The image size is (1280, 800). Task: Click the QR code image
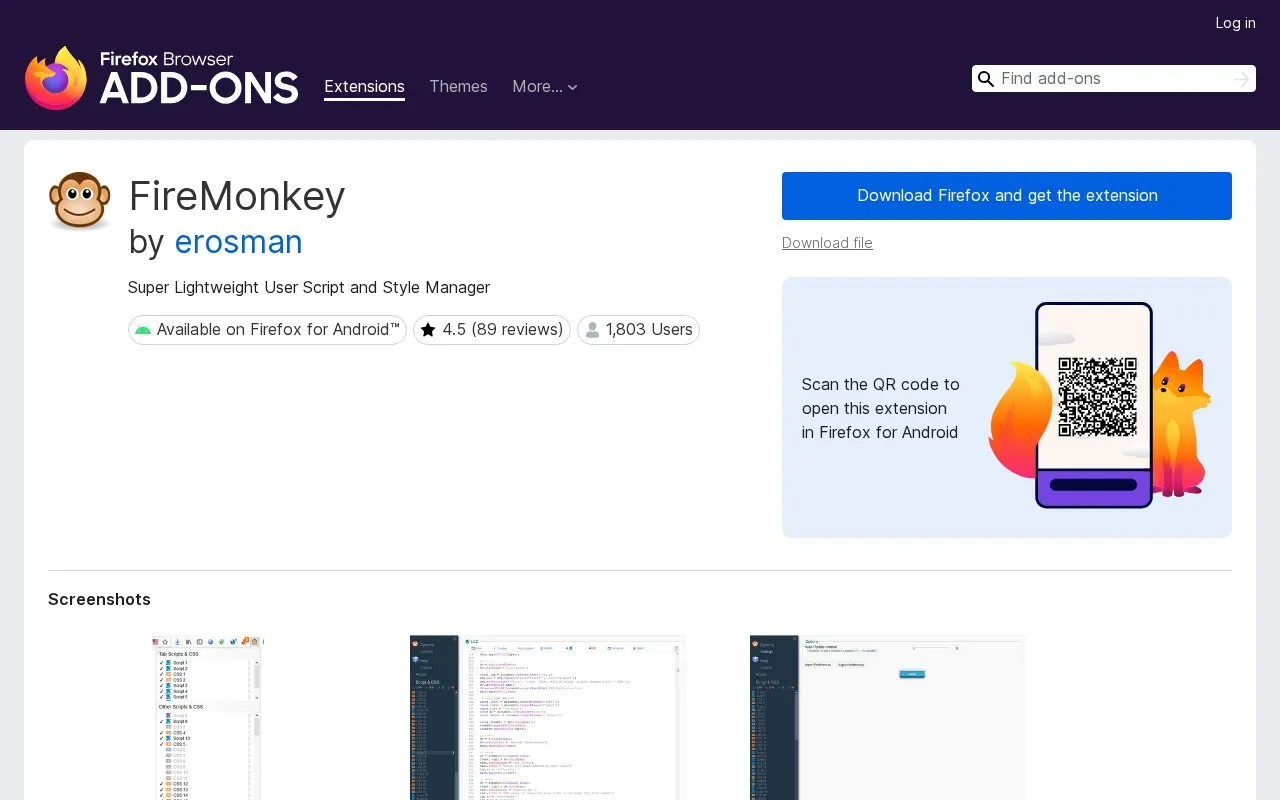[x=1097, y=397]
